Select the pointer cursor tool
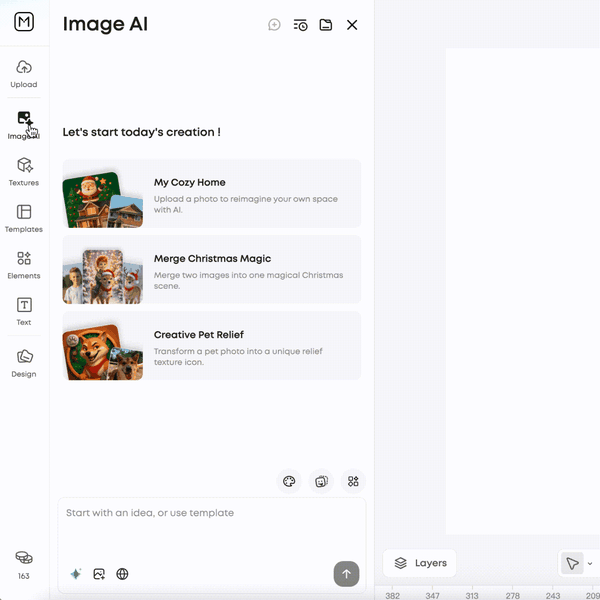 click(572, 563)
